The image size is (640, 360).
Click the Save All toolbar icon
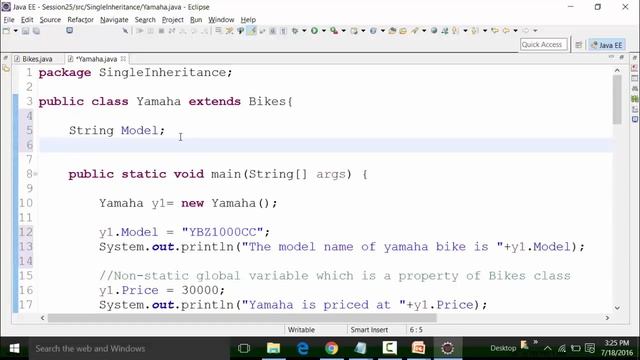pos(36,31)
